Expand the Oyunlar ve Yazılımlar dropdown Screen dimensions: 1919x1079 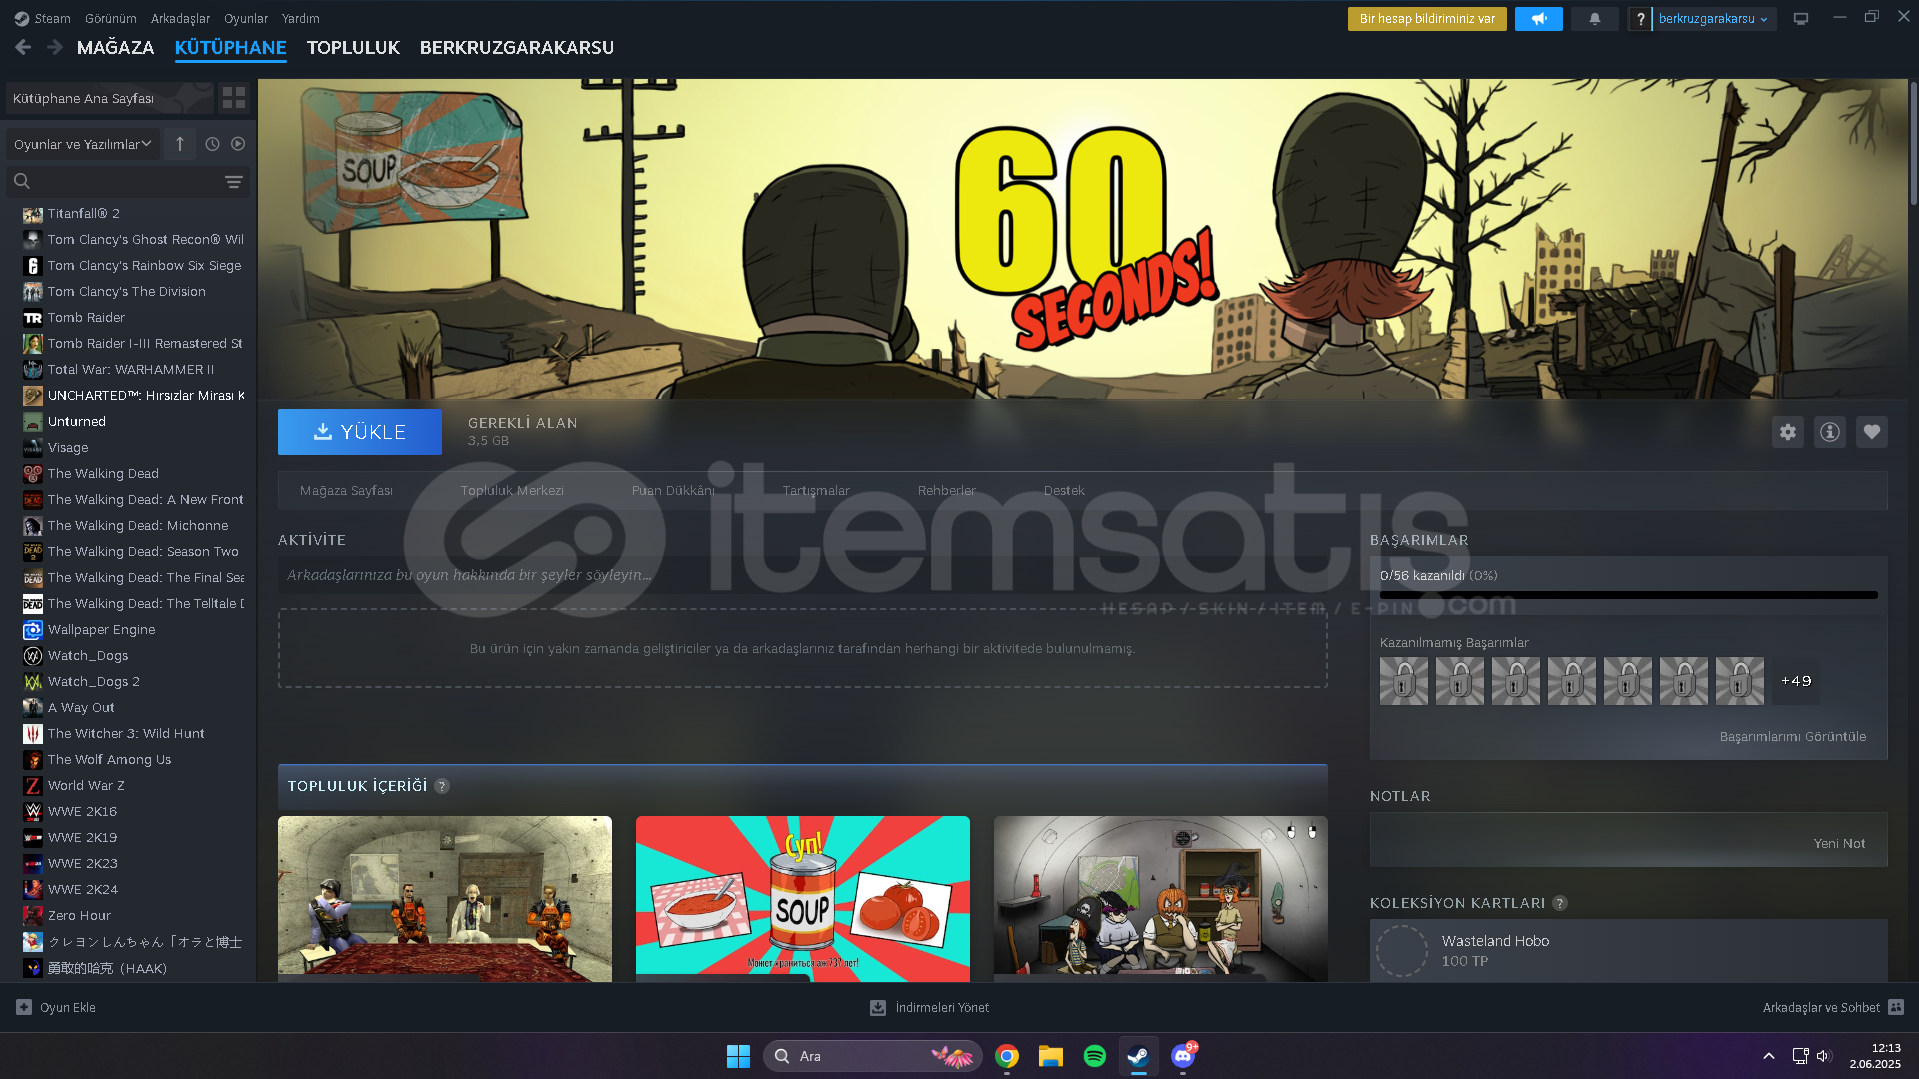[82, 144]
